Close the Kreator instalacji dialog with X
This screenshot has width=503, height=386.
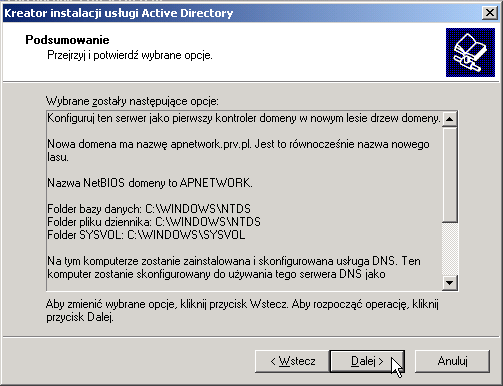(x=490, y=13)
